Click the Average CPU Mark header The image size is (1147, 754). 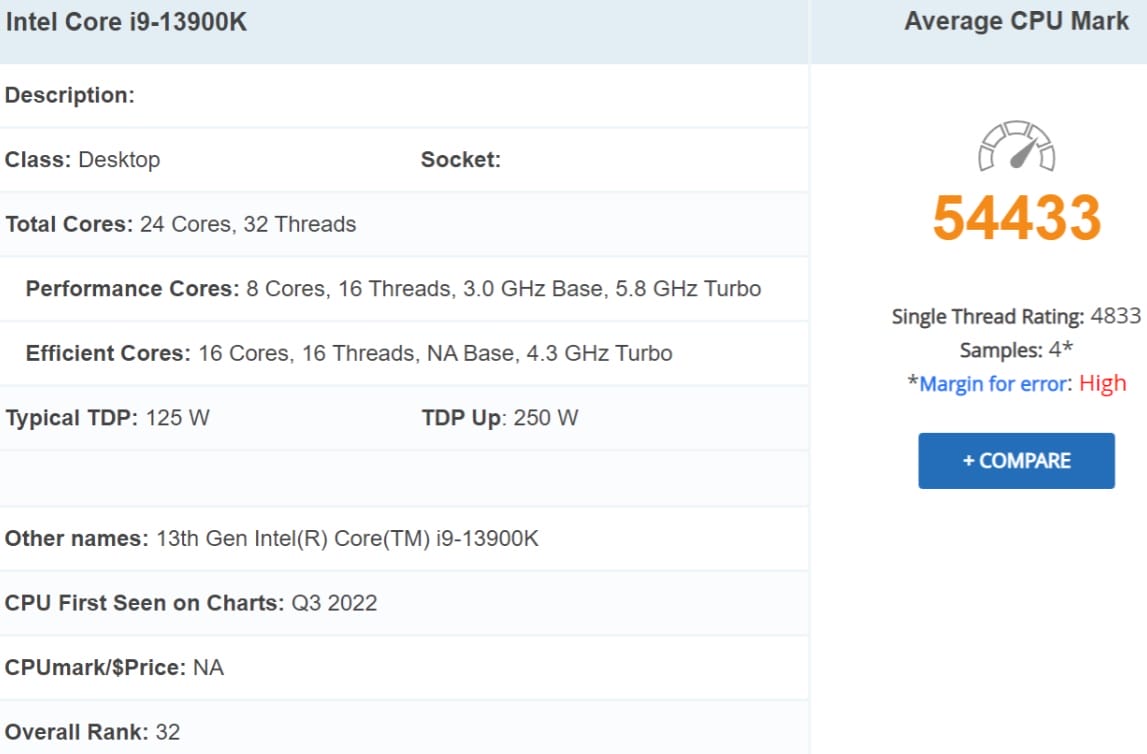[x=1015, y=20]
